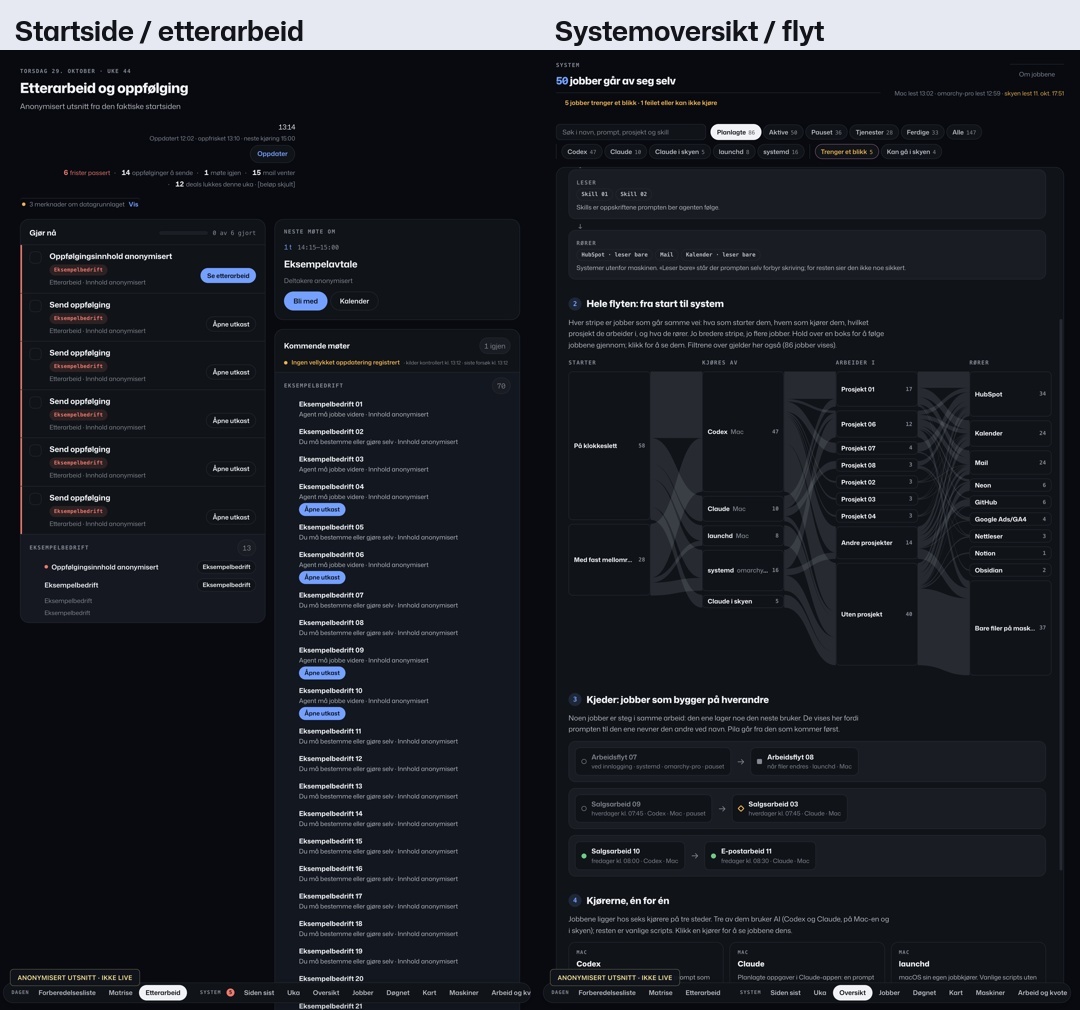Open Åpne utkast under Eksempelbedrift 06
The height and width of the screenshot is (1010, 1080).
[322, 577]
